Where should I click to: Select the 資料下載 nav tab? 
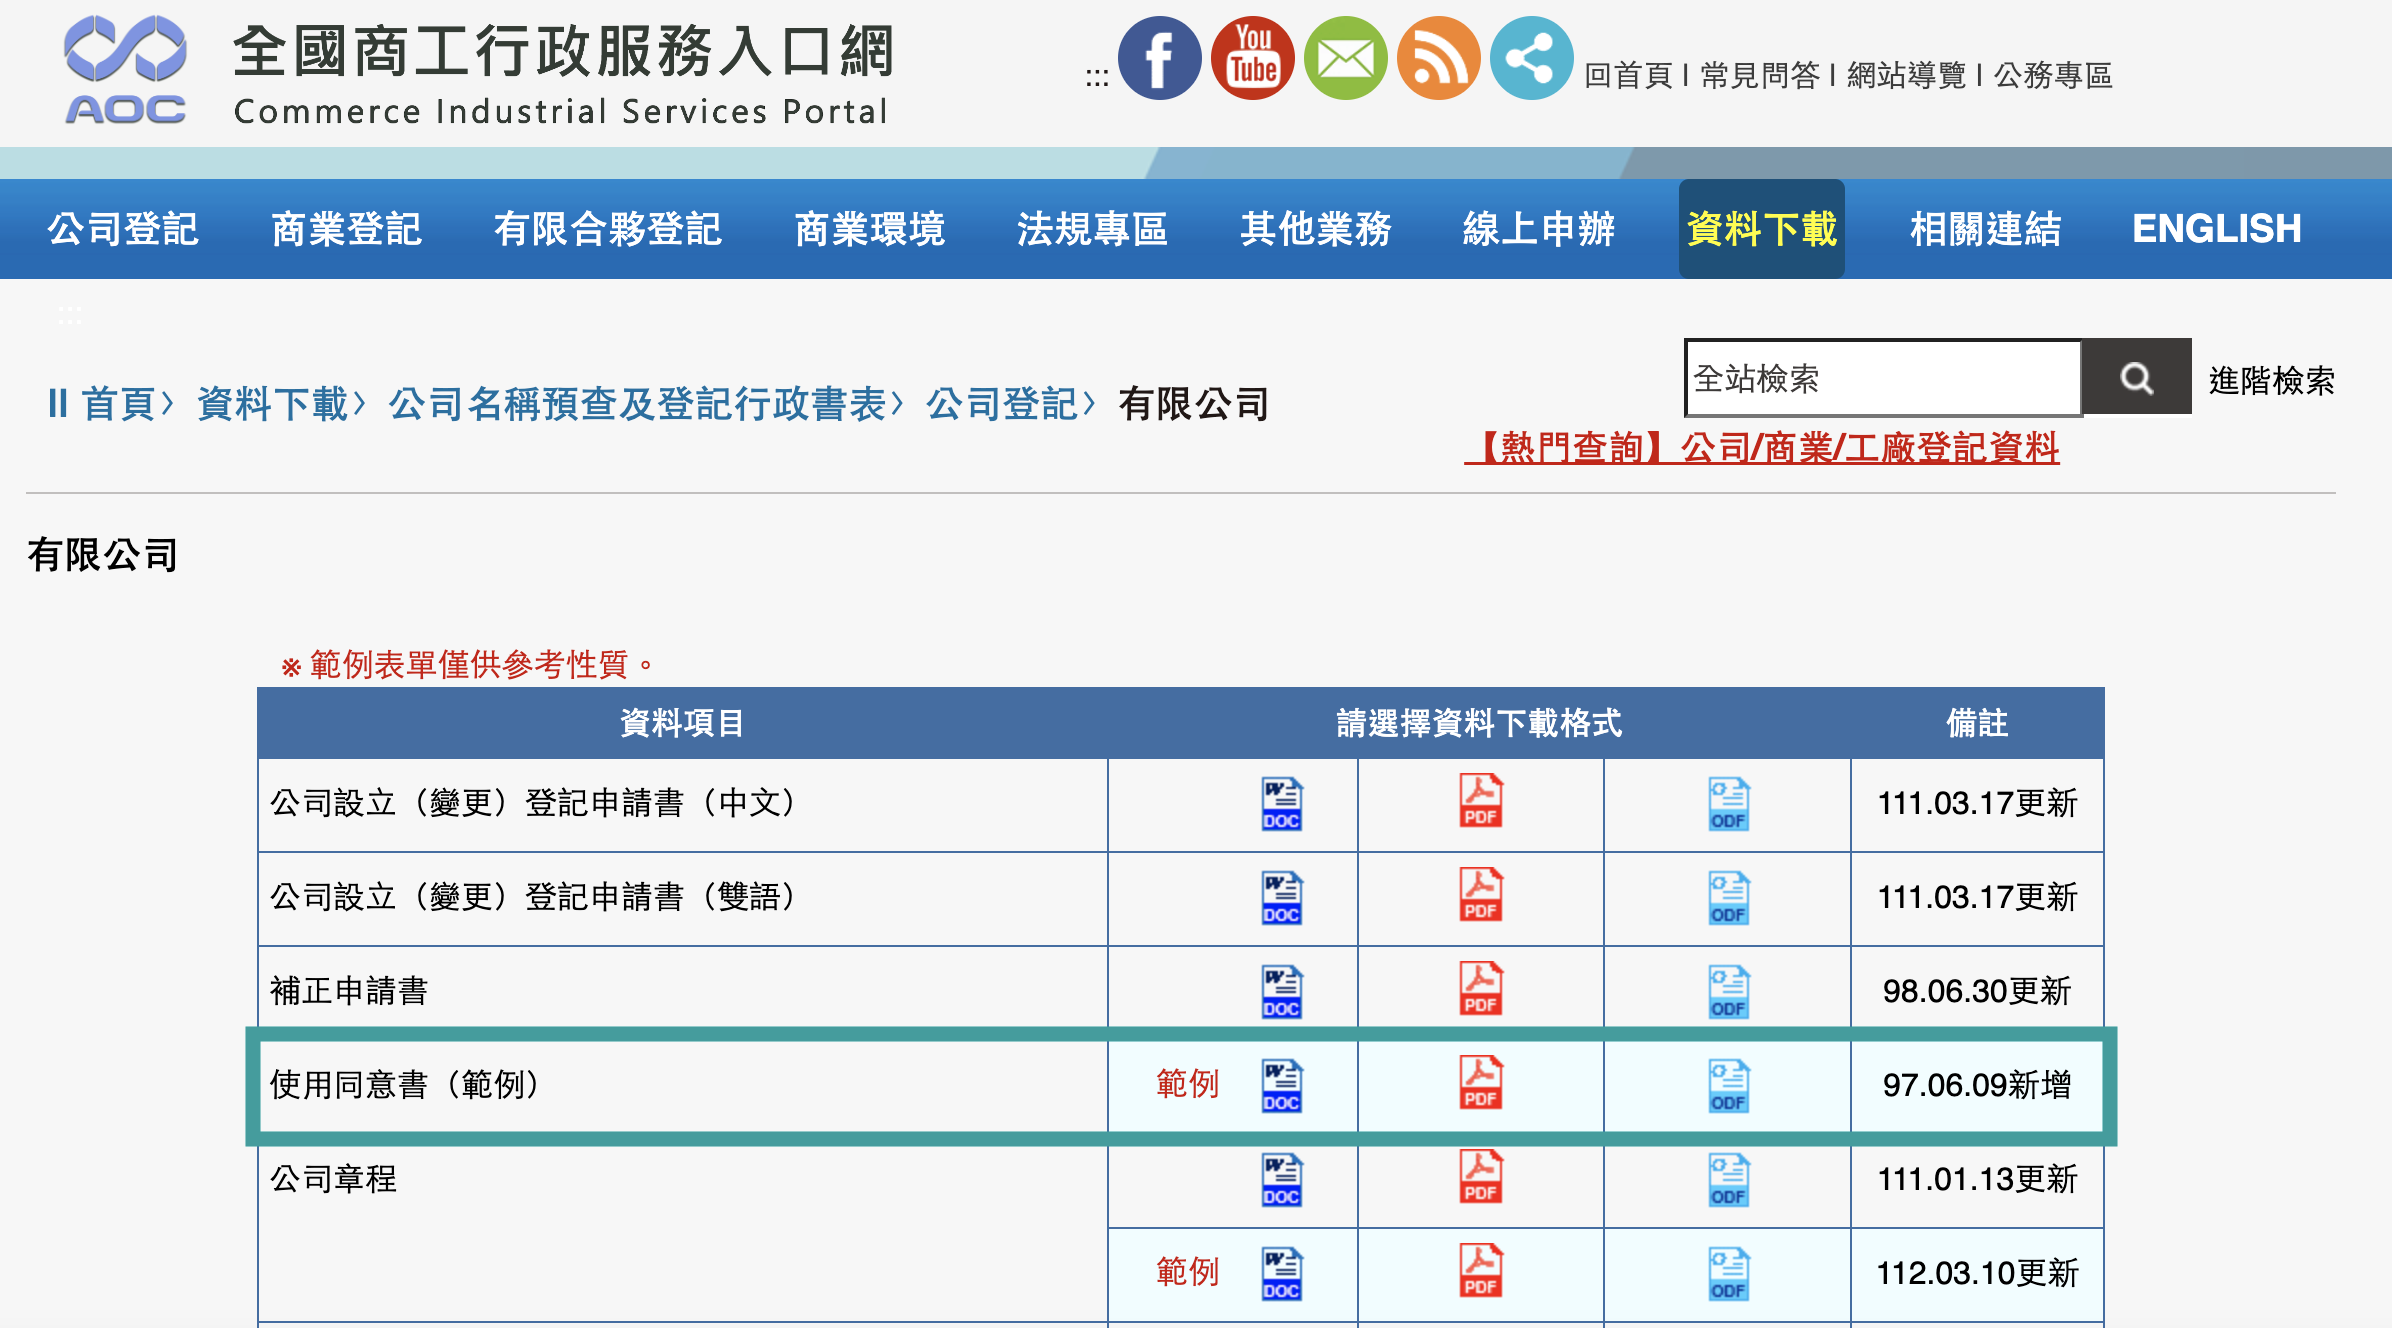click(1762, 229)
